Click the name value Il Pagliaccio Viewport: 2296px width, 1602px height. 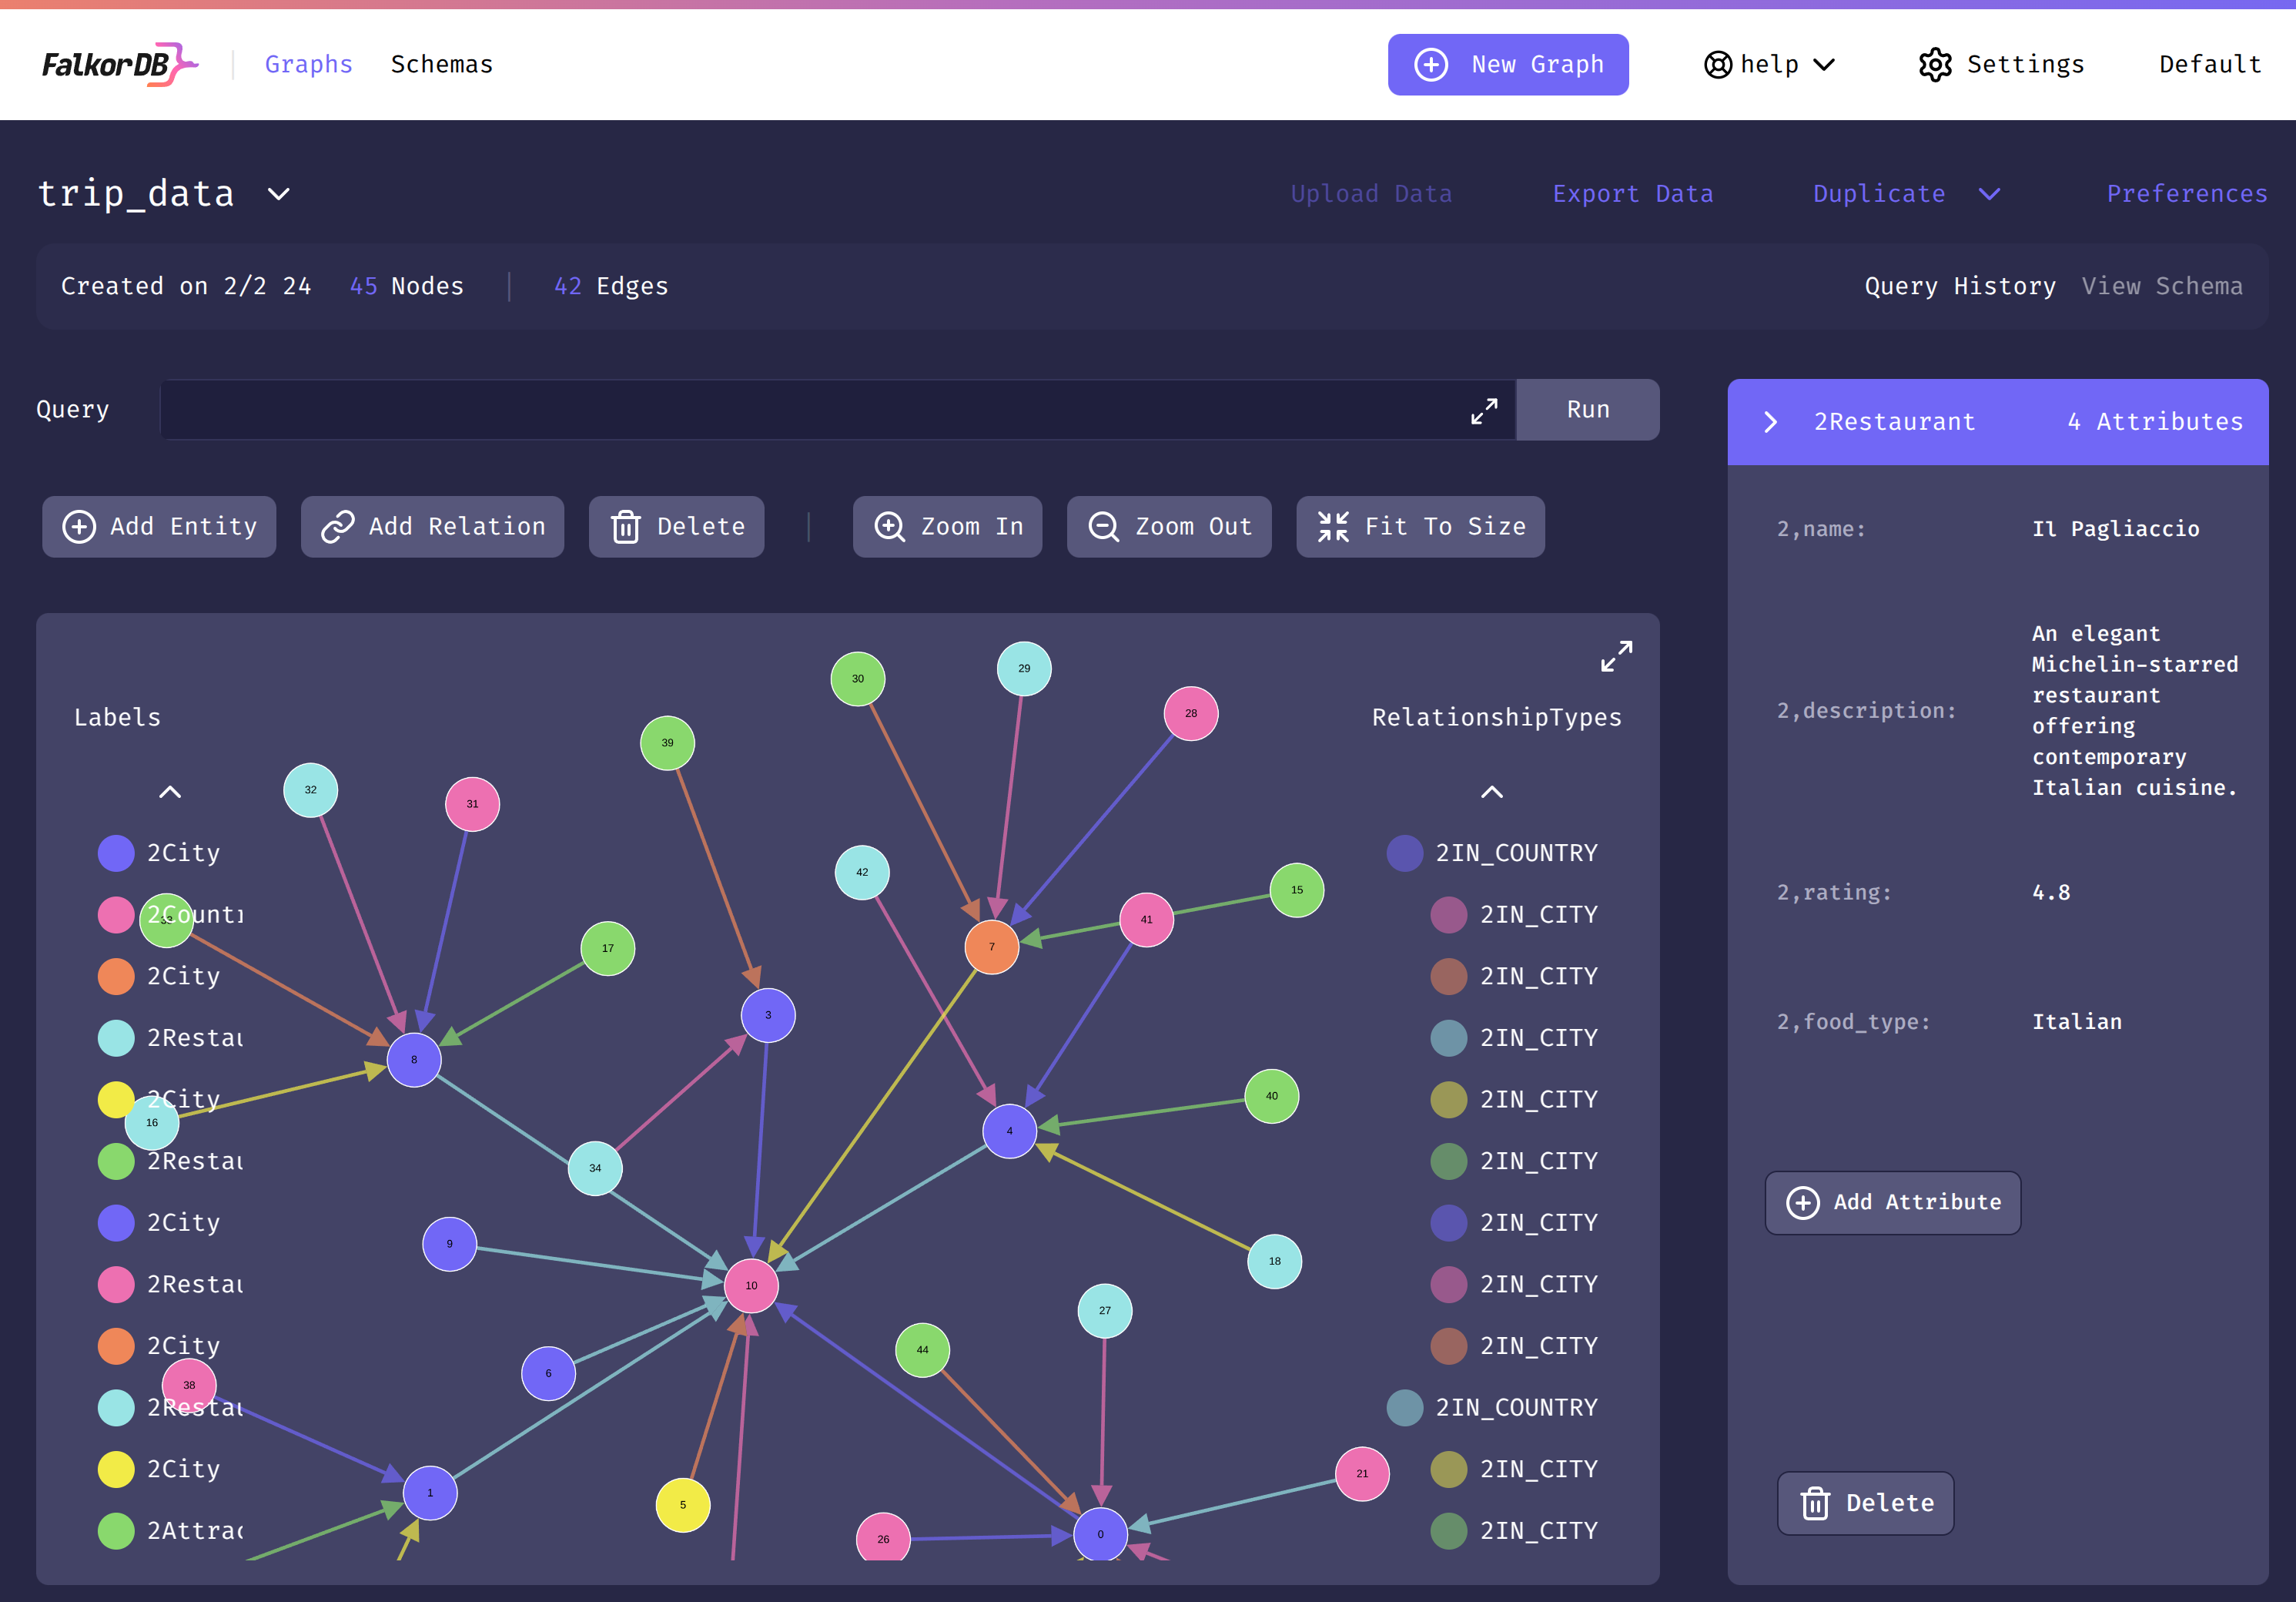[x=2115, y=529]
